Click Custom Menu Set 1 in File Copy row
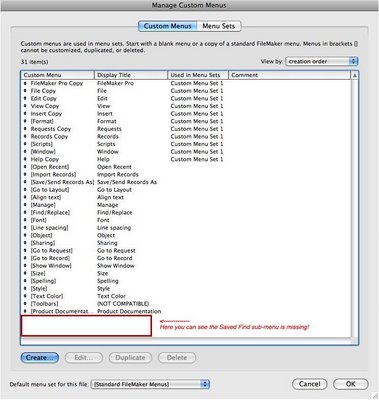This screenshot has height=400, width=379. (x=197, y=91)
